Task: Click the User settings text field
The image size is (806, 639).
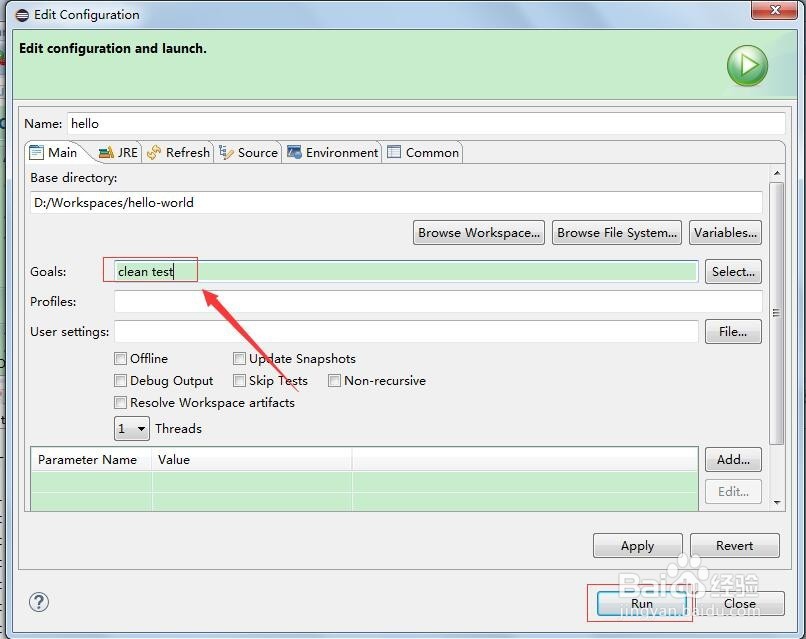Action: (x=406, y=332)
